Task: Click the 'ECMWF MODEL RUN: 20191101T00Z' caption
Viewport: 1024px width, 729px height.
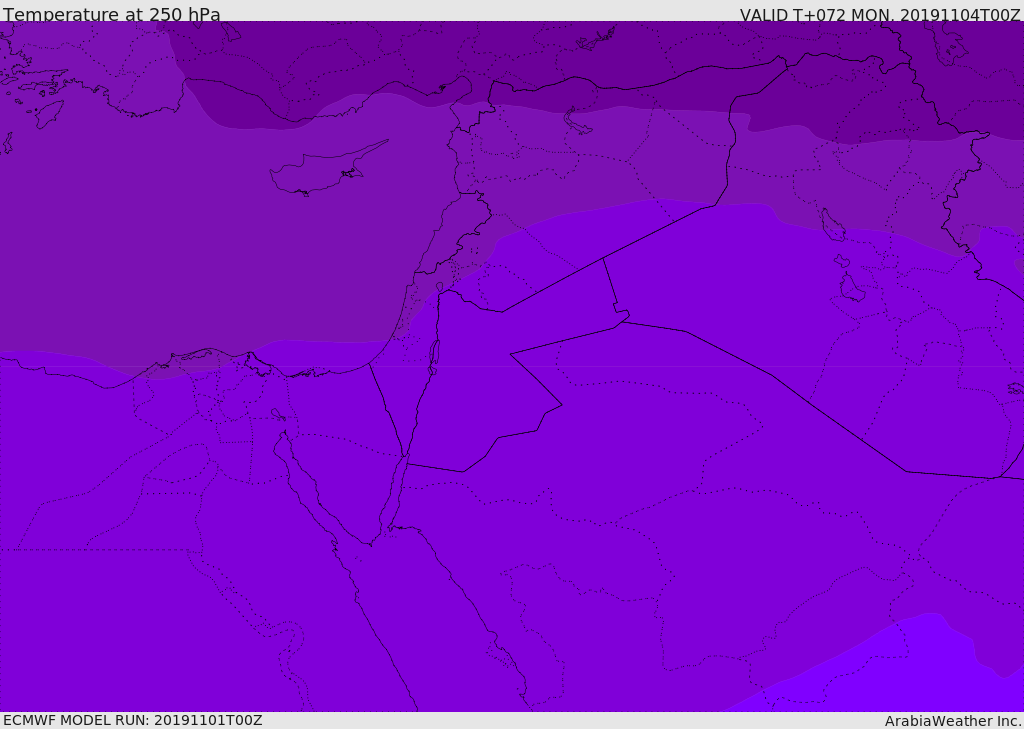Action: (133, 720)
